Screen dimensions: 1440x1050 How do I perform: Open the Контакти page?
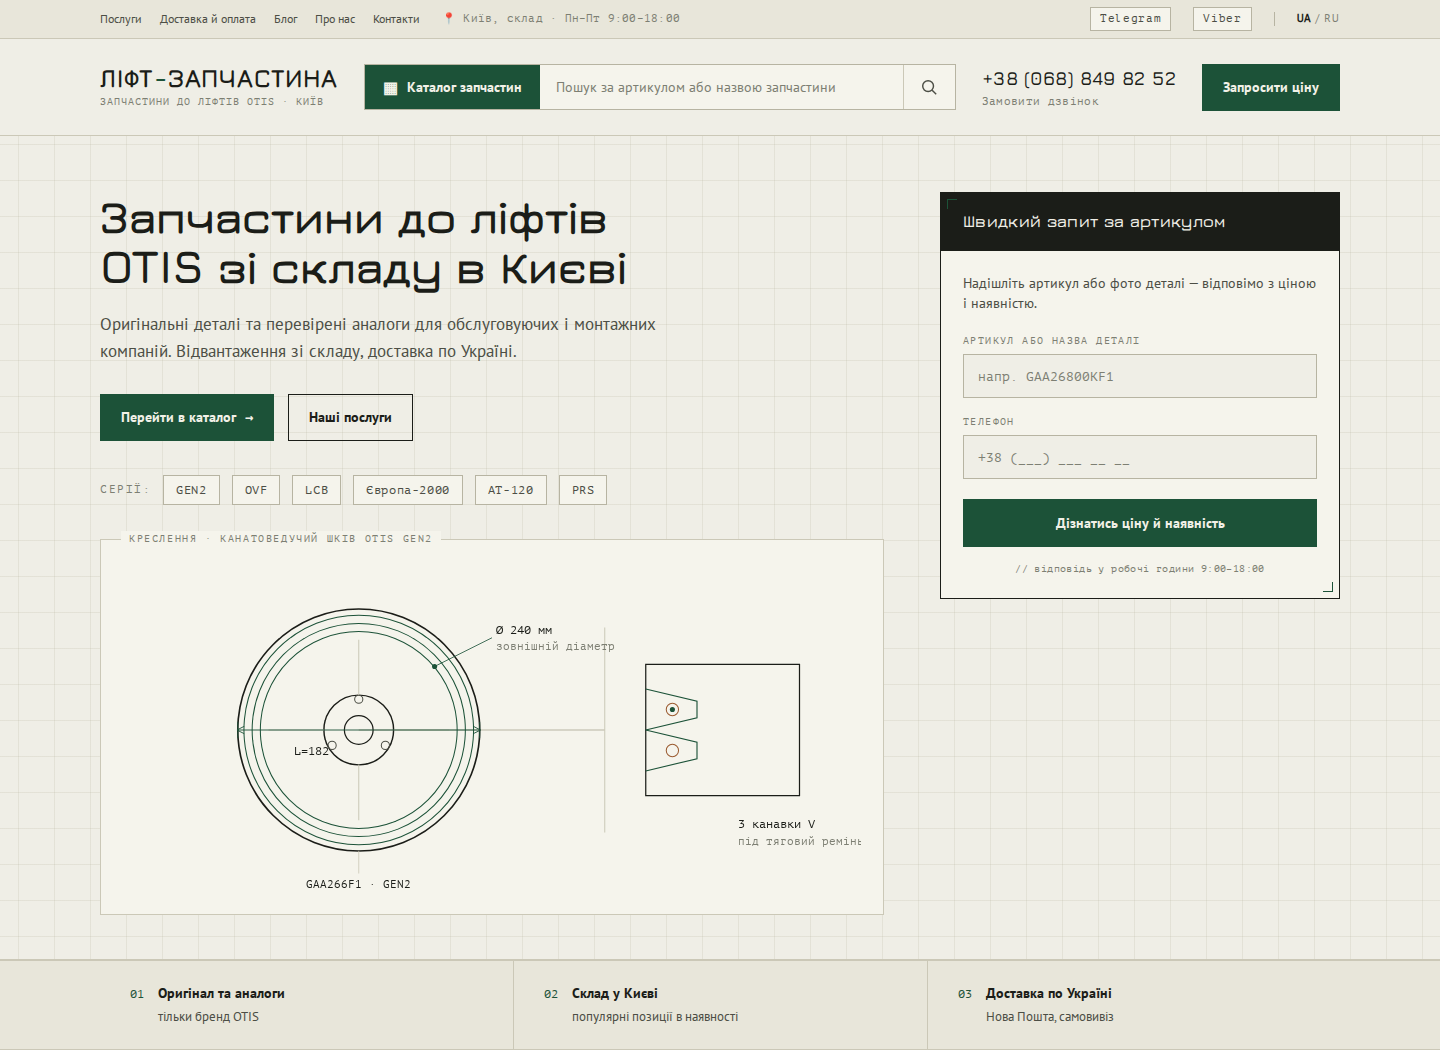coord(396,19)
